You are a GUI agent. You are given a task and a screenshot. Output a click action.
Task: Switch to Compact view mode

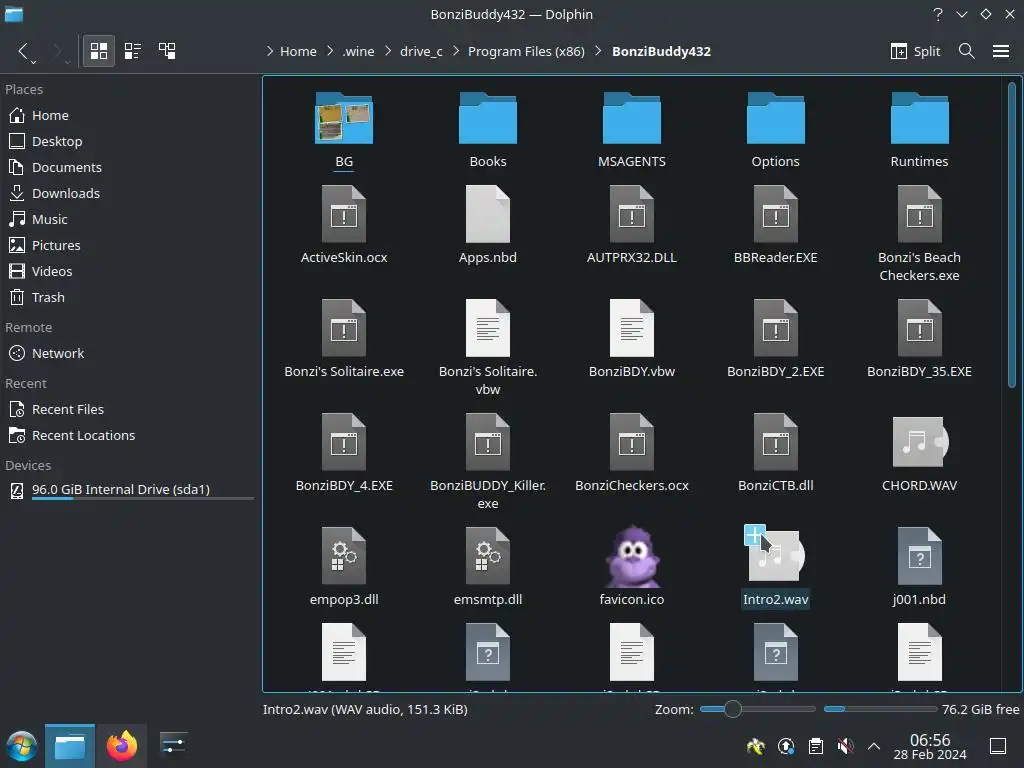pyautogui.click(x=133, y=51)
